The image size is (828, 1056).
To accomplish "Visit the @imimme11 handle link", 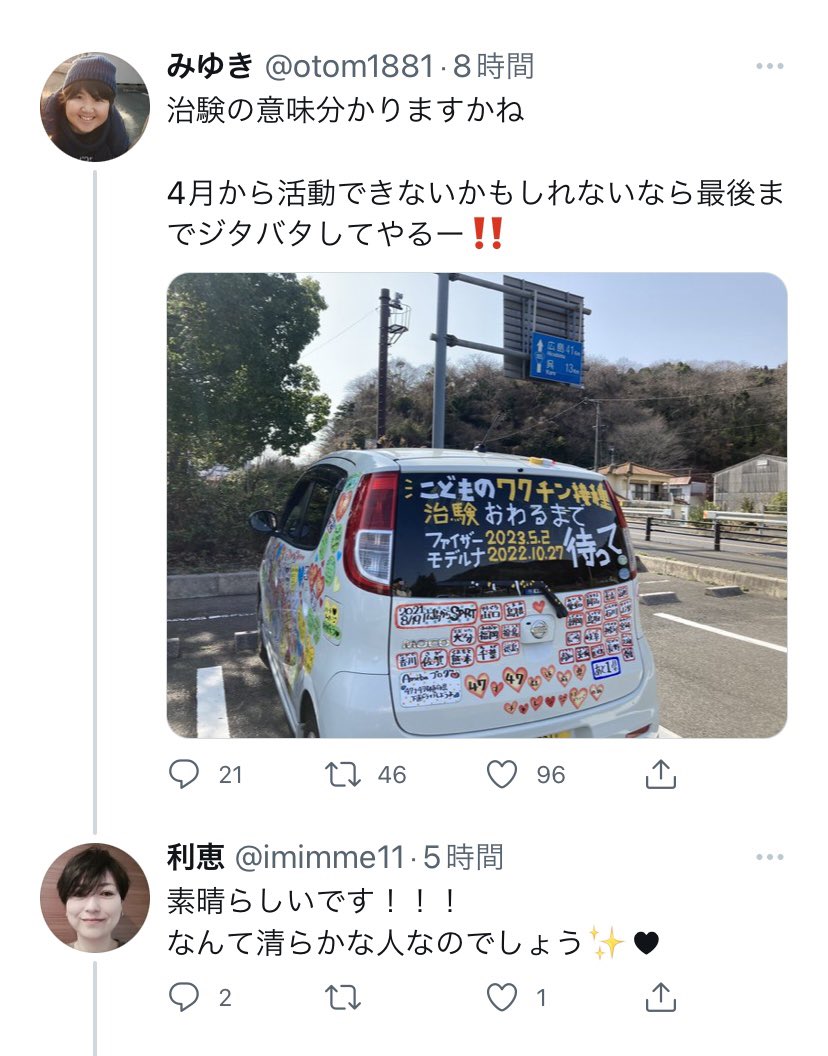I will (319, 857).
